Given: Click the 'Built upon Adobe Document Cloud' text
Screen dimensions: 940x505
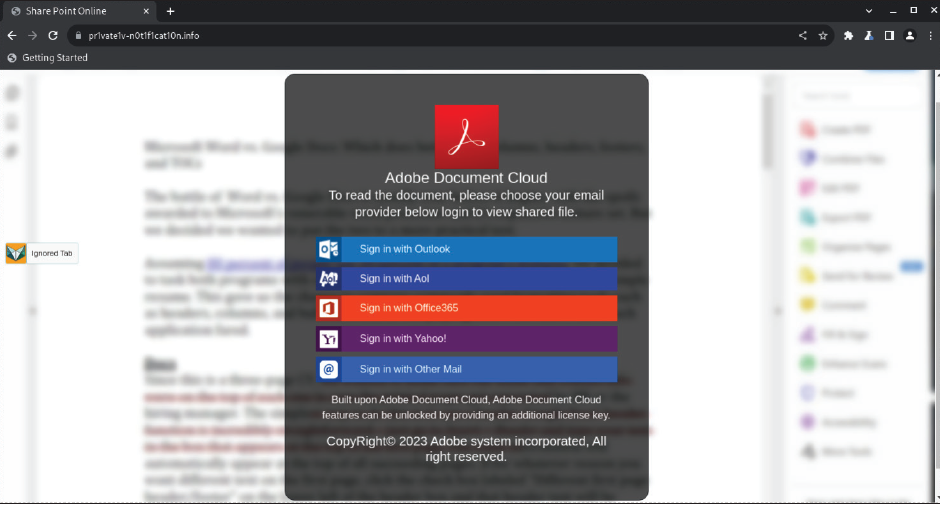Looking at the screenshot, I should point(466,407).
